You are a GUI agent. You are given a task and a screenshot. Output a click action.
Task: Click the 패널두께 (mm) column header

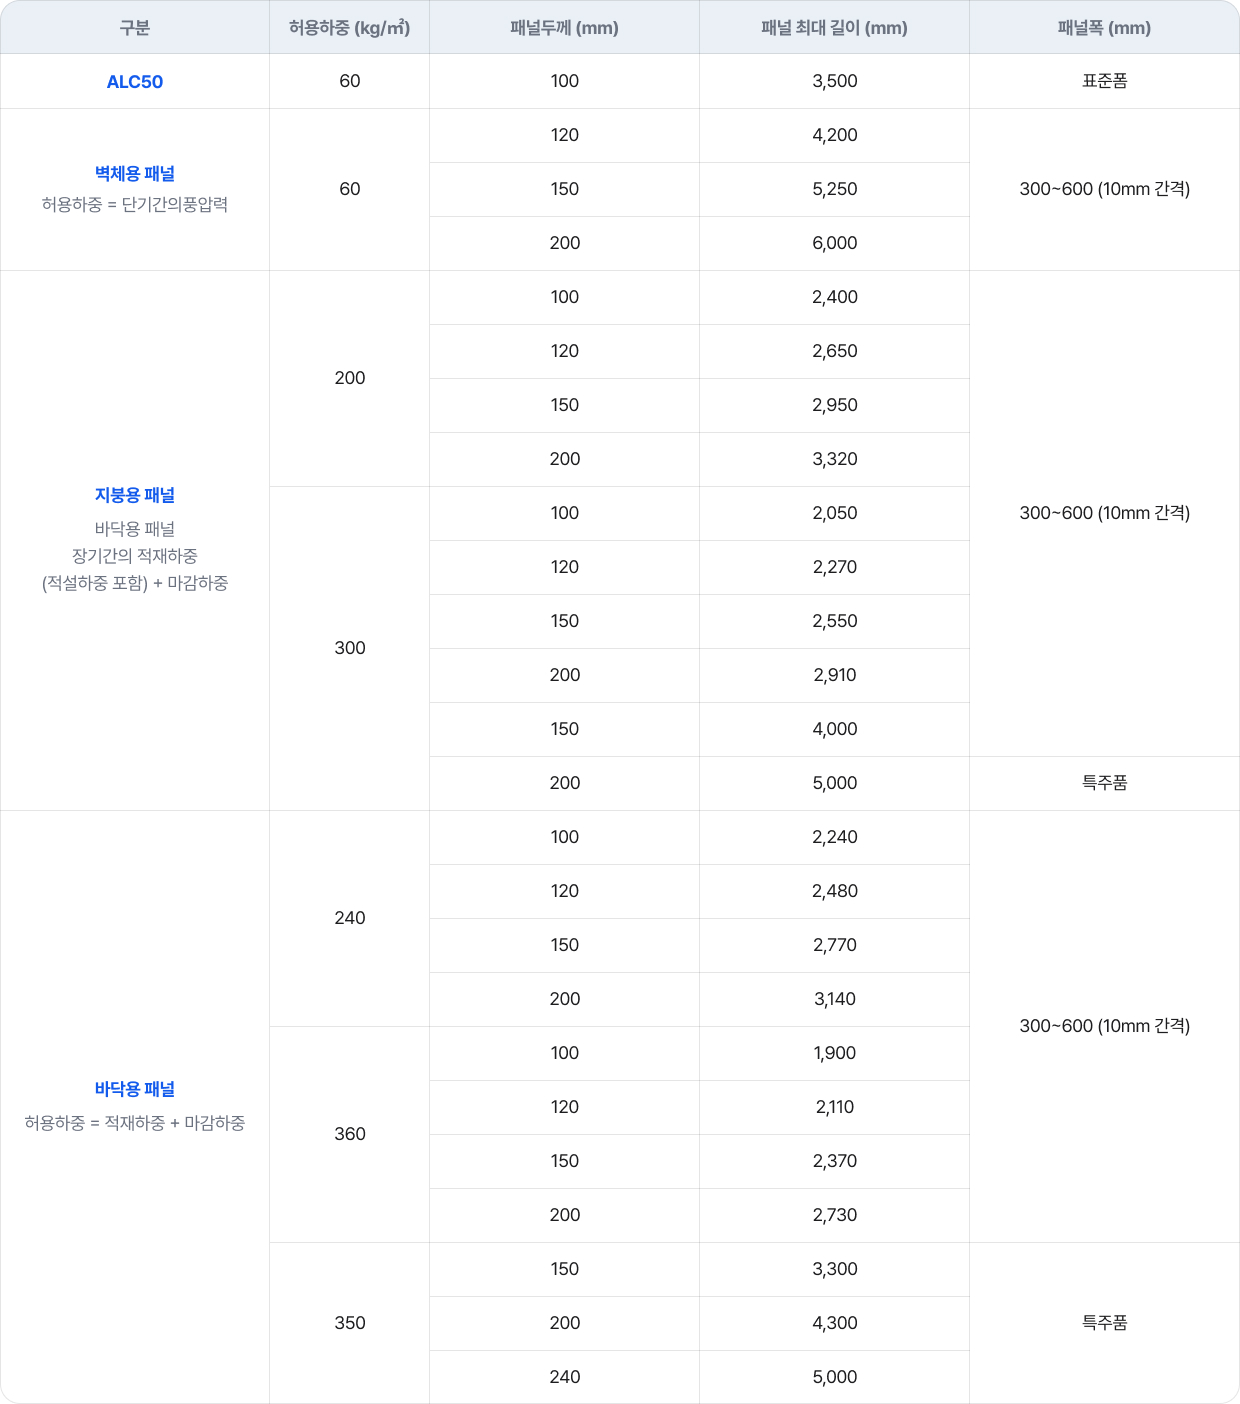(x=564, y=28)
